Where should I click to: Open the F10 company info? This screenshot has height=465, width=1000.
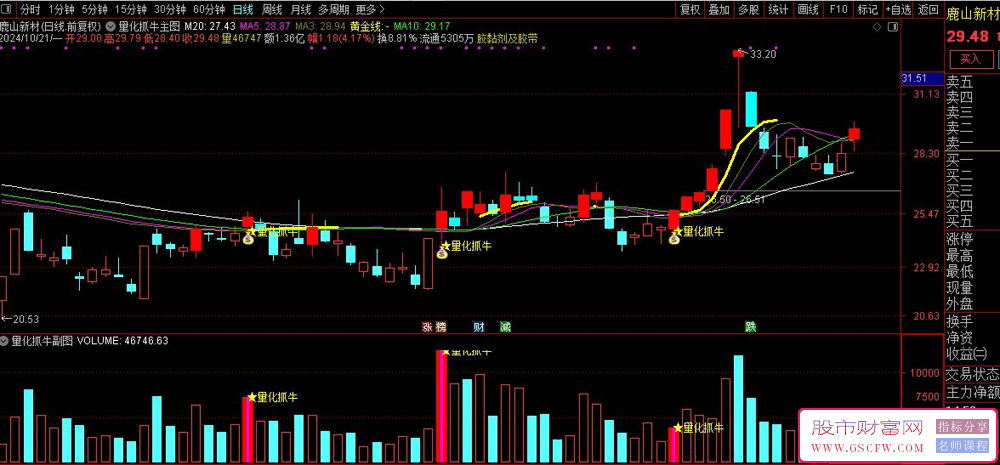(838, 10)
